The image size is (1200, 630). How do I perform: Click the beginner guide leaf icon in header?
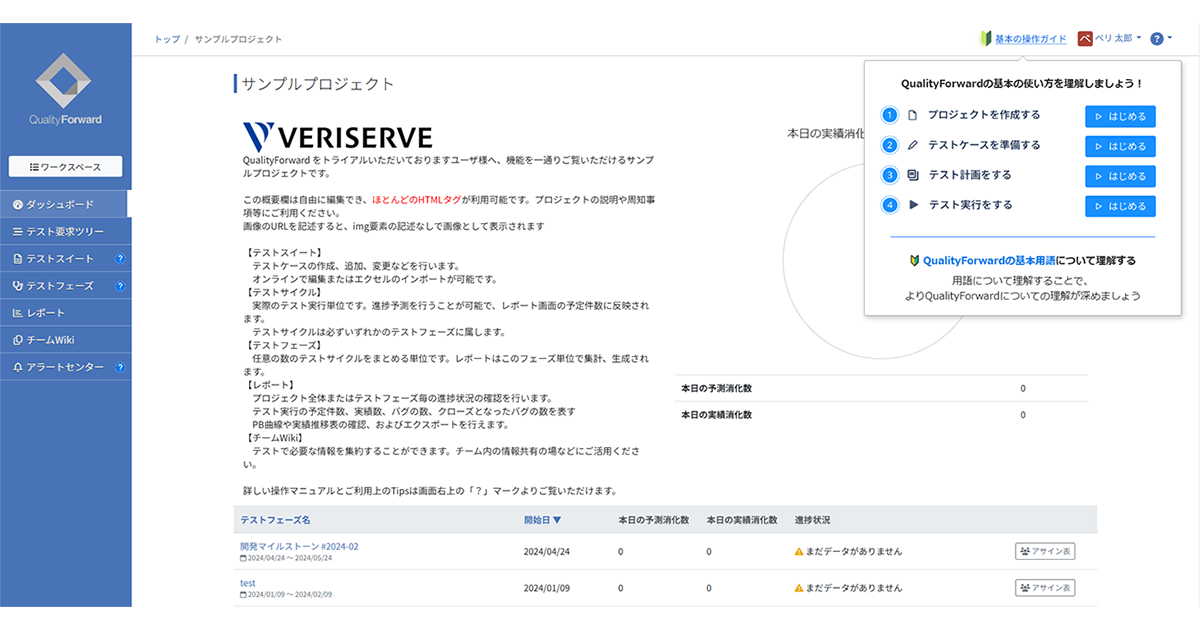click(985, 39)
